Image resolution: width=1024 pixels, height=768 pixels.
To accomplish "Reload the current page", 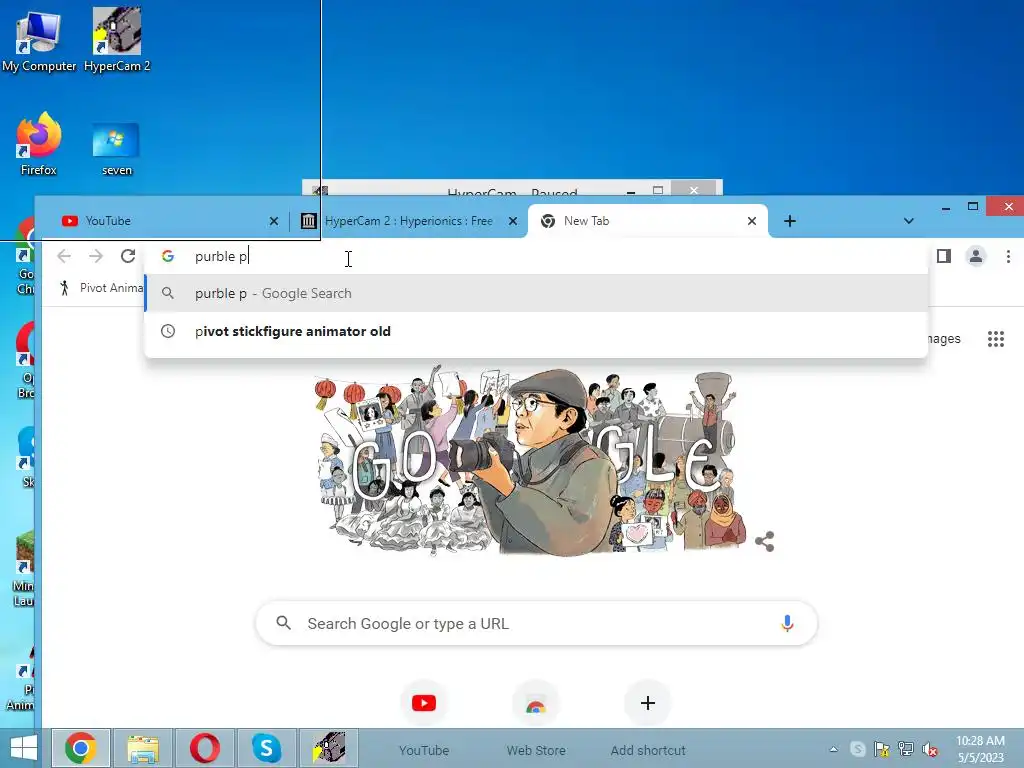I will pos(128,256).
